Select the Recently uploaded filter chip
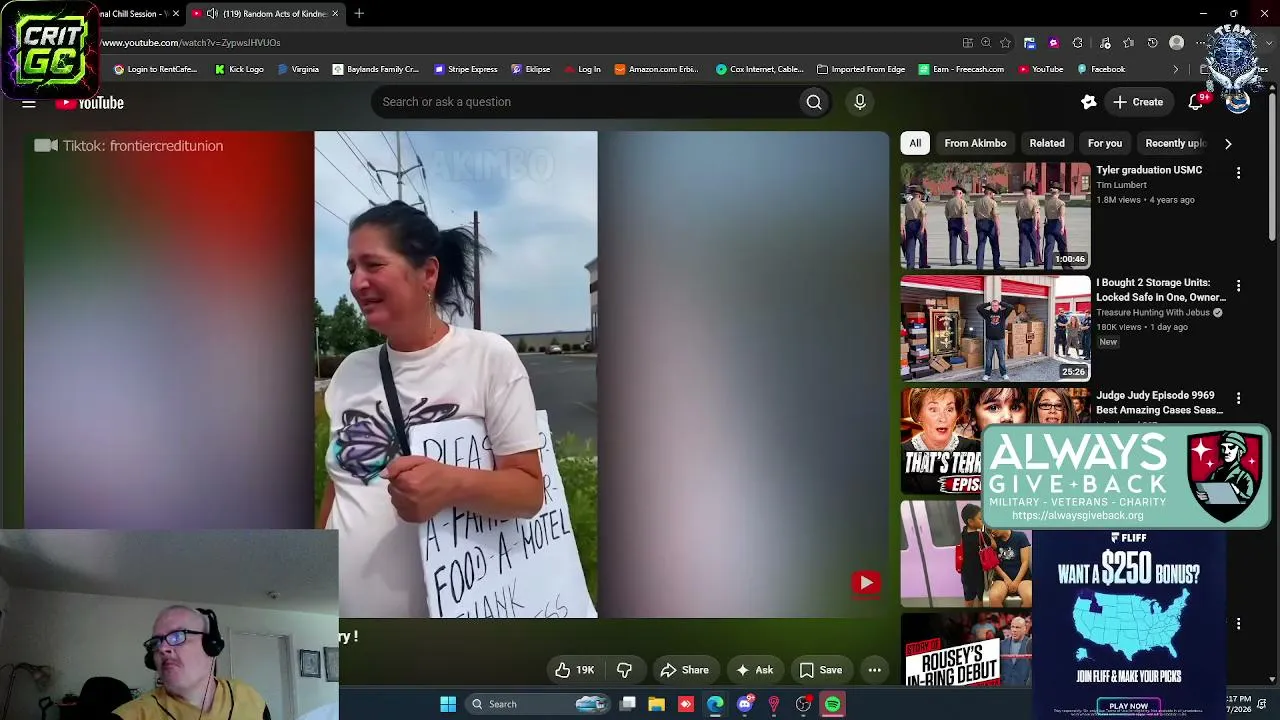Screen dimensions: 1280x720 coord(1176,143)
